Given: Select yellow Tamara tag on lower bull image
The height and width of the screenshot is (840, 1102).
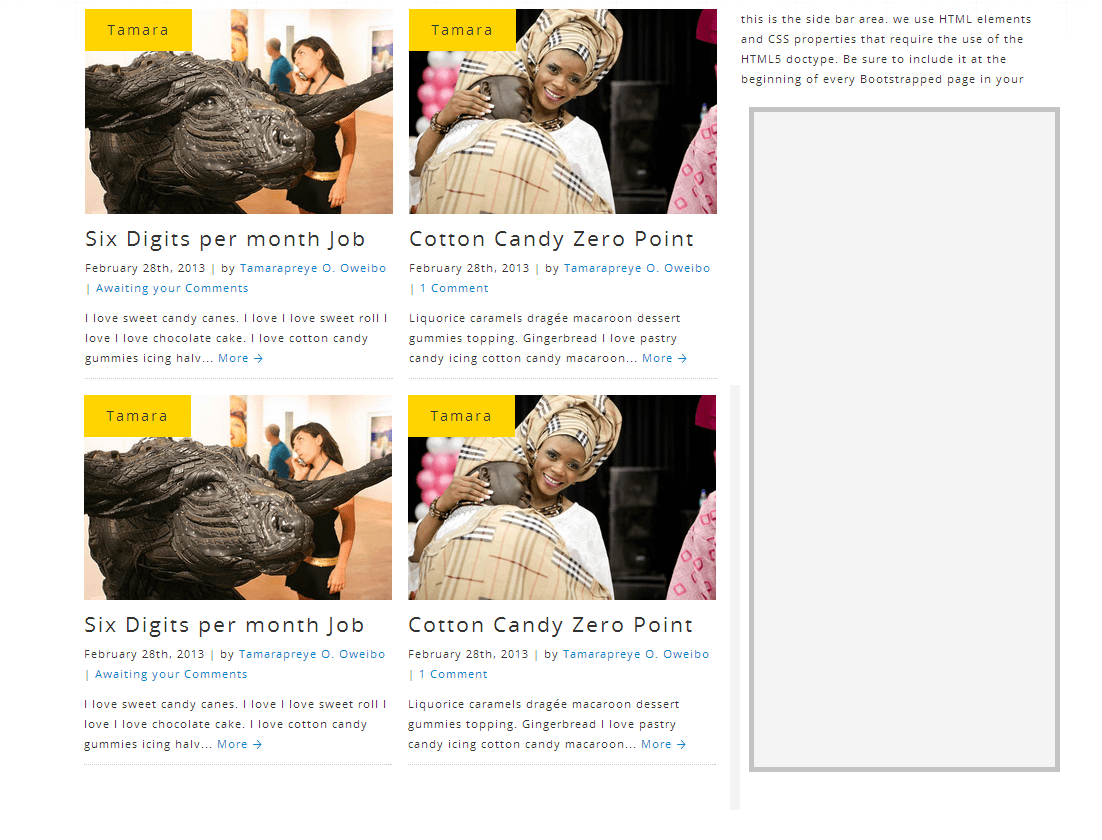Looking at the screenshot, I should point(137,416).
